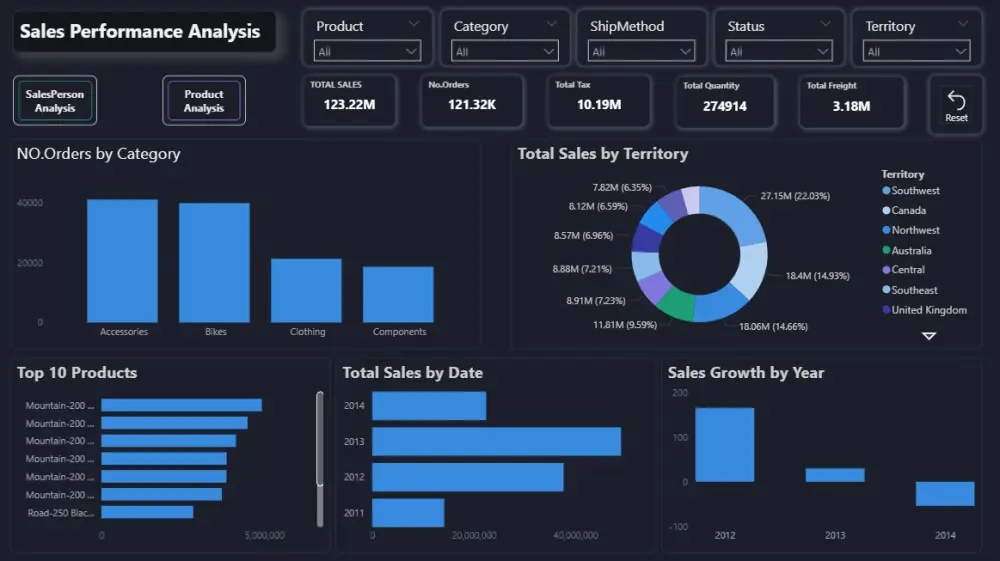Click the 18.4M (14.93%) data label
The image size is (1000, 561).
coord(818,275)
